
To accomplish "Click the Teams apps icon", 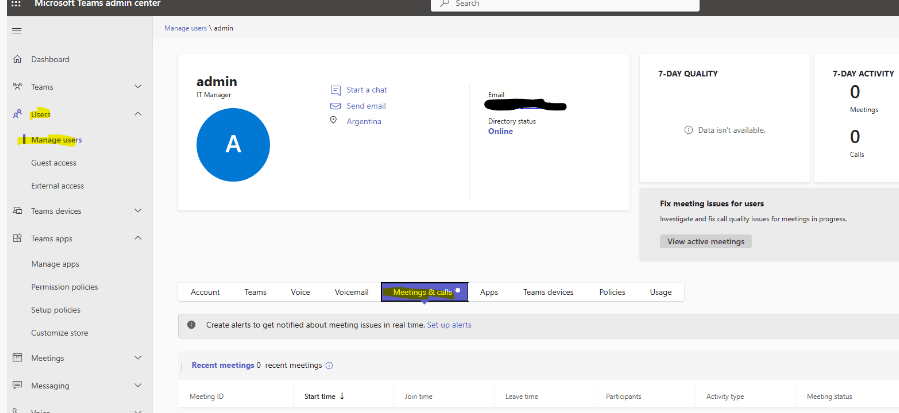I will (18, 238).
